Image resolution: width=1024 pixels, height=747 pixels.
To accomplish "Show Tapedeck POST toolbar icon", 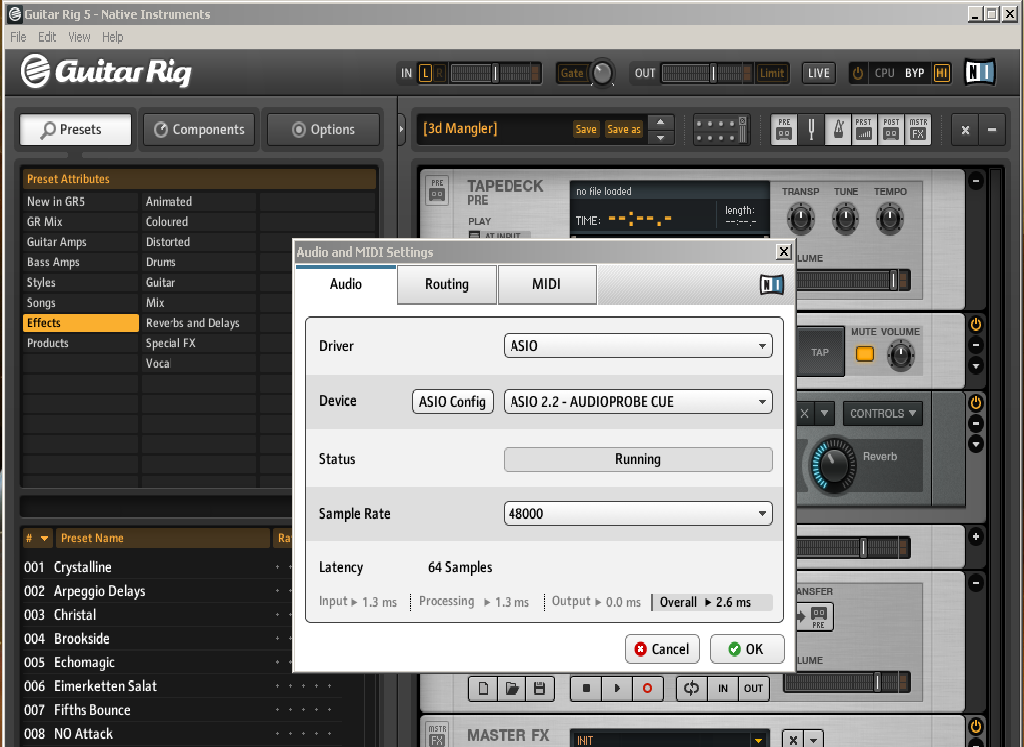I will [x=891, y=129].
